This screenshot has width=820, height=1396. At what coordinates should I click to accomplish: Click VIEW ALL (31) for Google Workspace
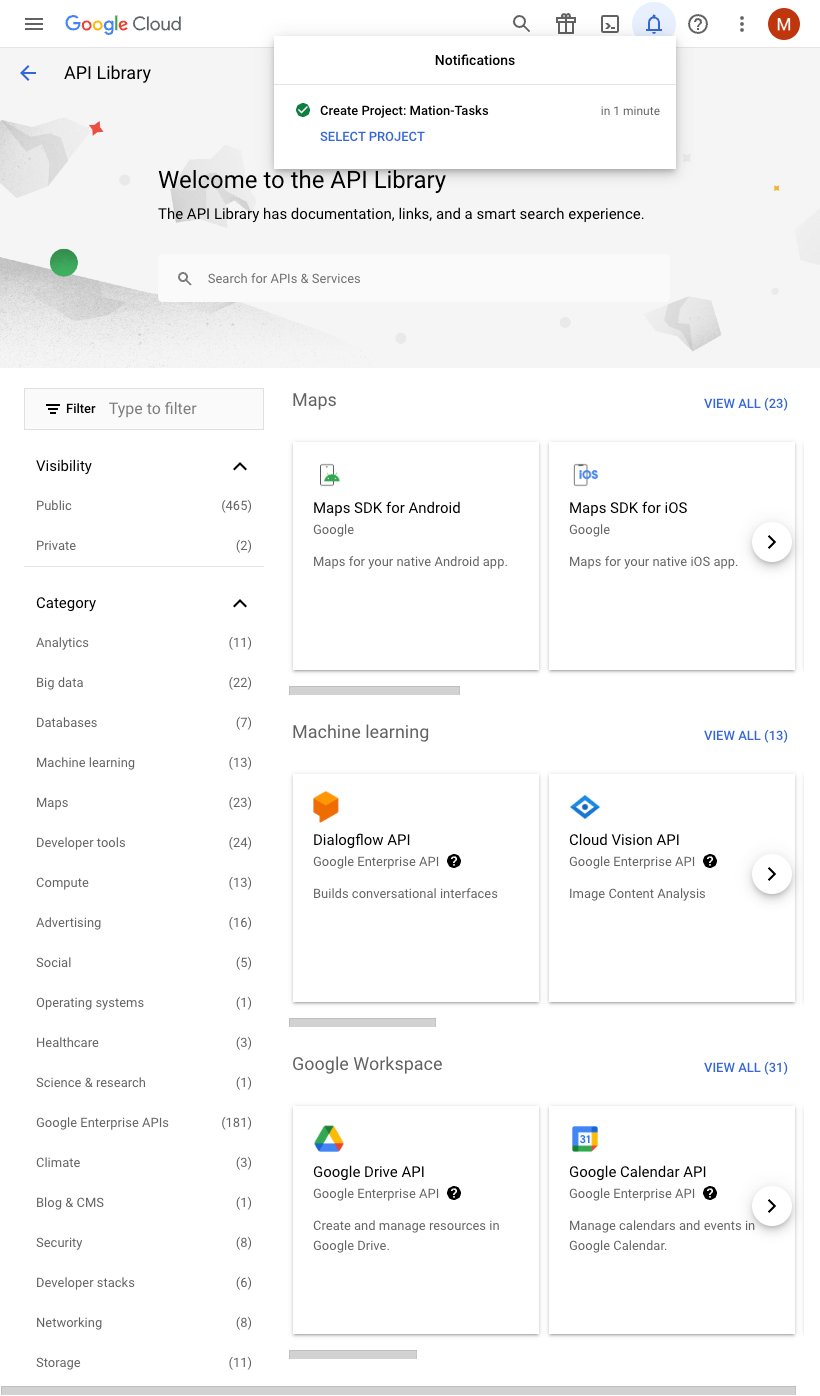(746, 1068)
